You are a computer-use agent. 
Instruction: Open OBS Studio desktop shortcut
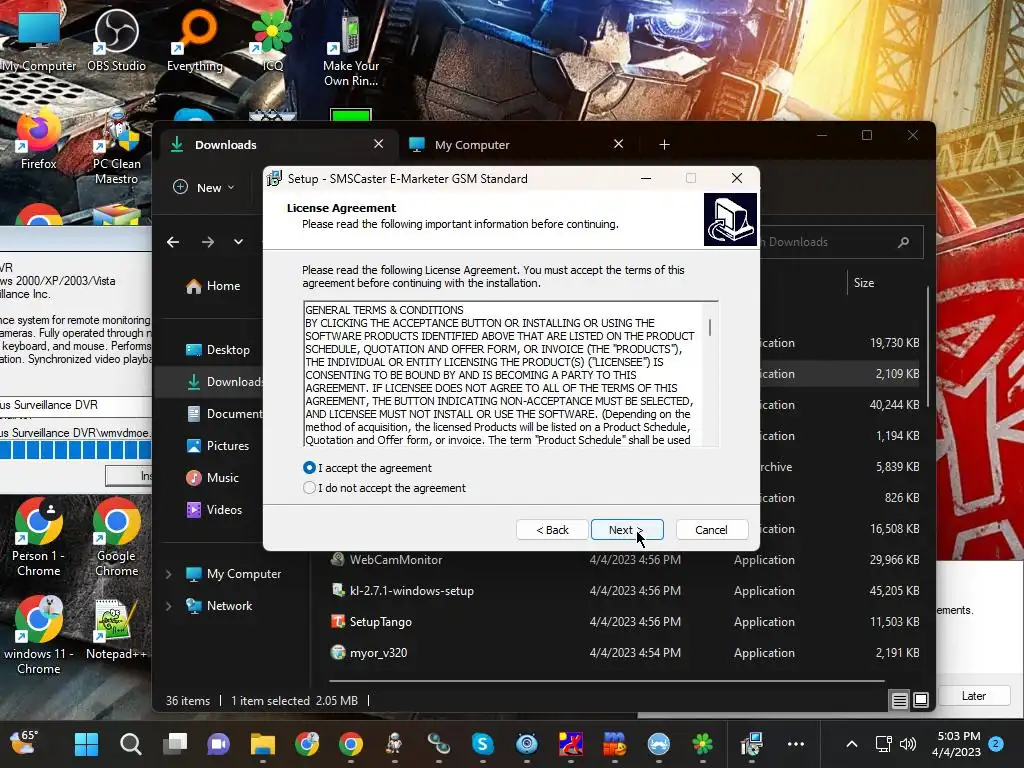click(x=116, y=41)
